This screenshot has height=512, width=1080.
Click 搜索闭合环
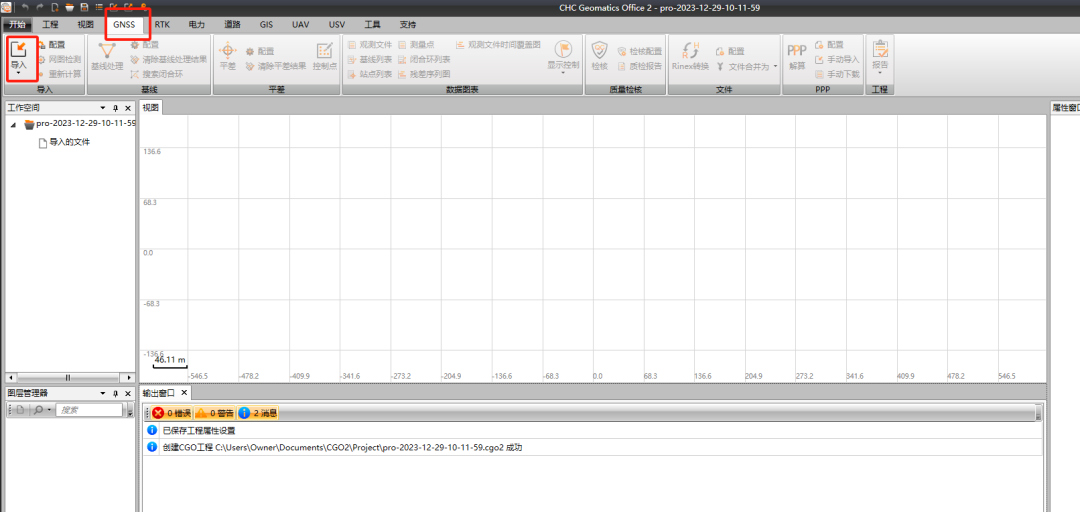(156, 74)
